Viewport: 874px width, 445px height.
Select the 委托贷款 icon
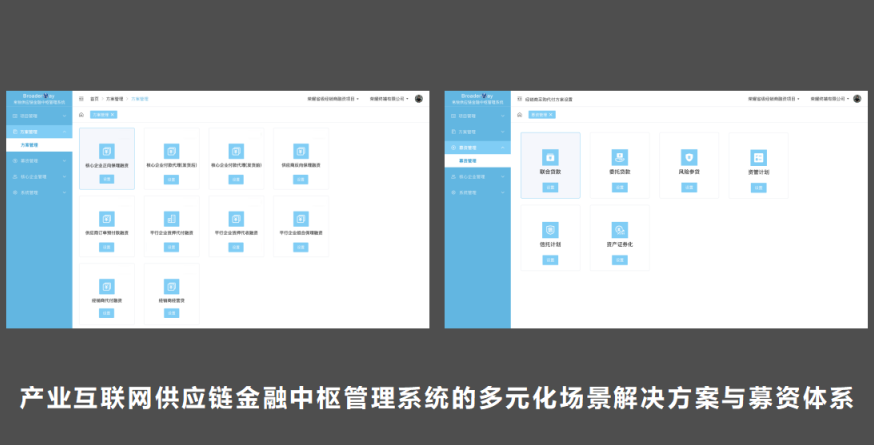(x=620, y=158)
